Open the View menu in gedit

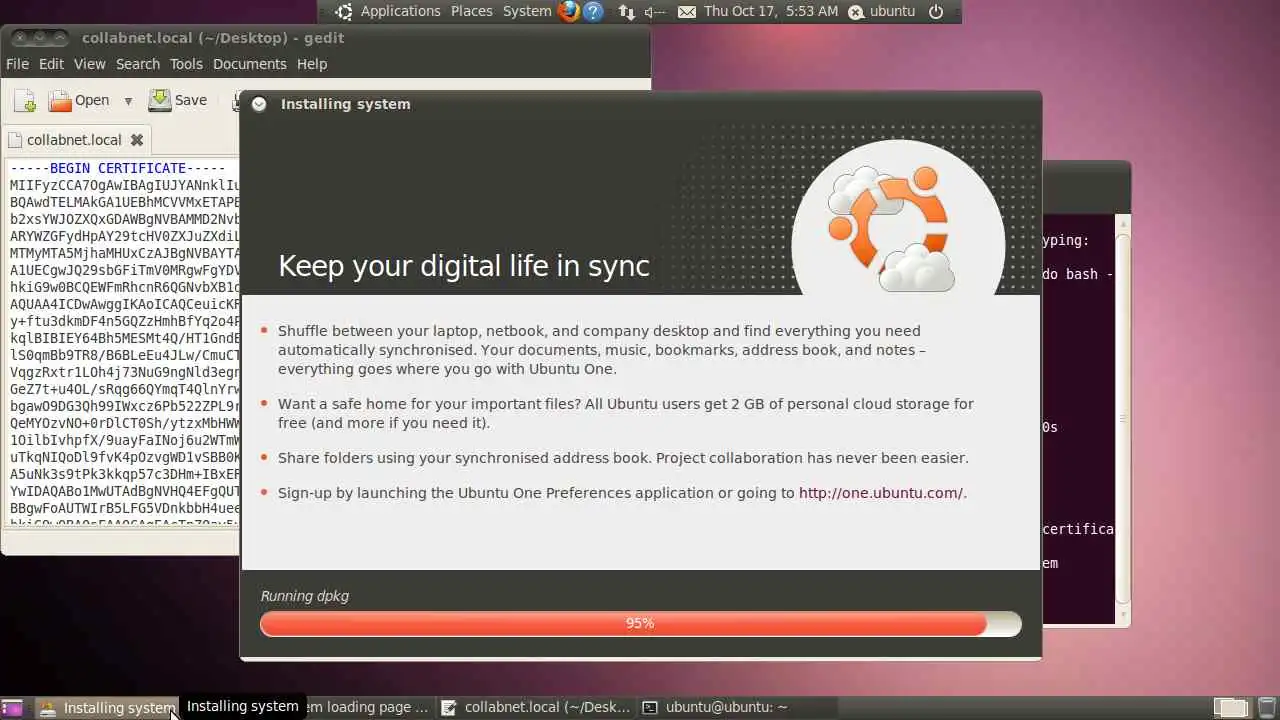[x=89, y=64]
